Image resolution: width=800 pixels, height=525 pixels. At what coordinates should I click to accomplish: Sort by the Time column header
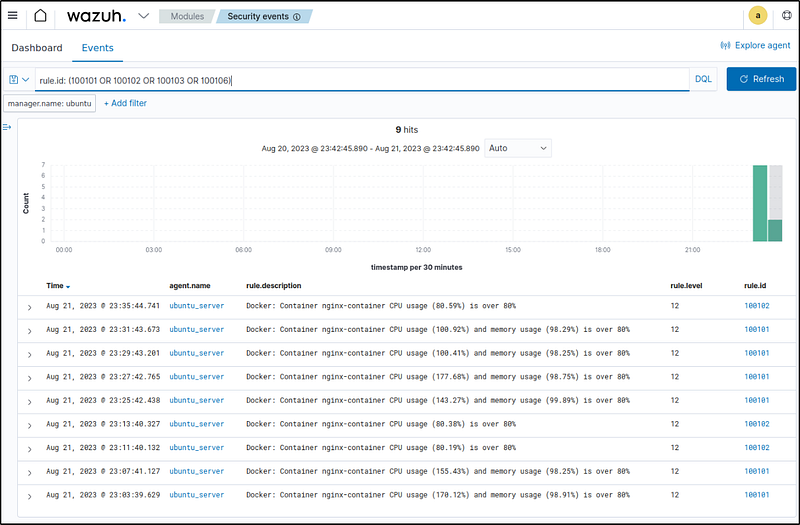(58, 286)
